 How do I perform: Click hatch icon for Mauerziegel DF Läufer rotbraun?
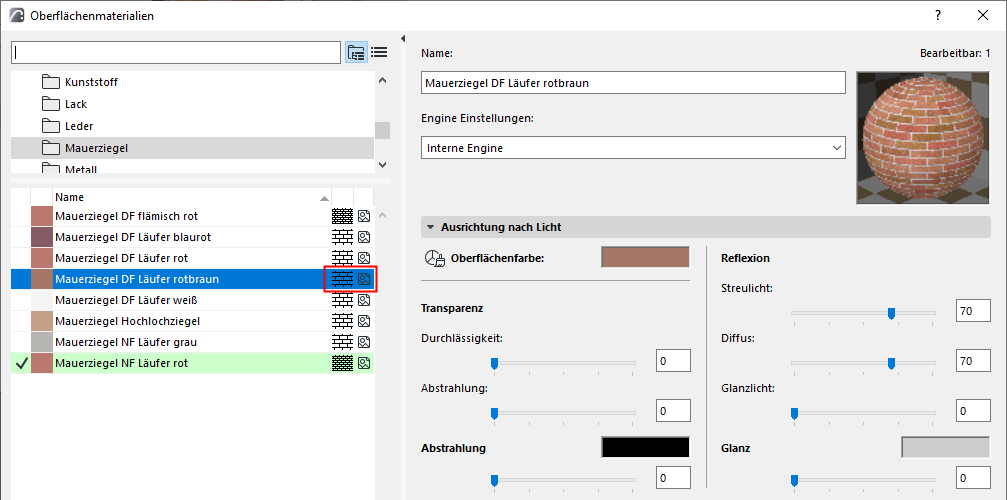point(343,279)
